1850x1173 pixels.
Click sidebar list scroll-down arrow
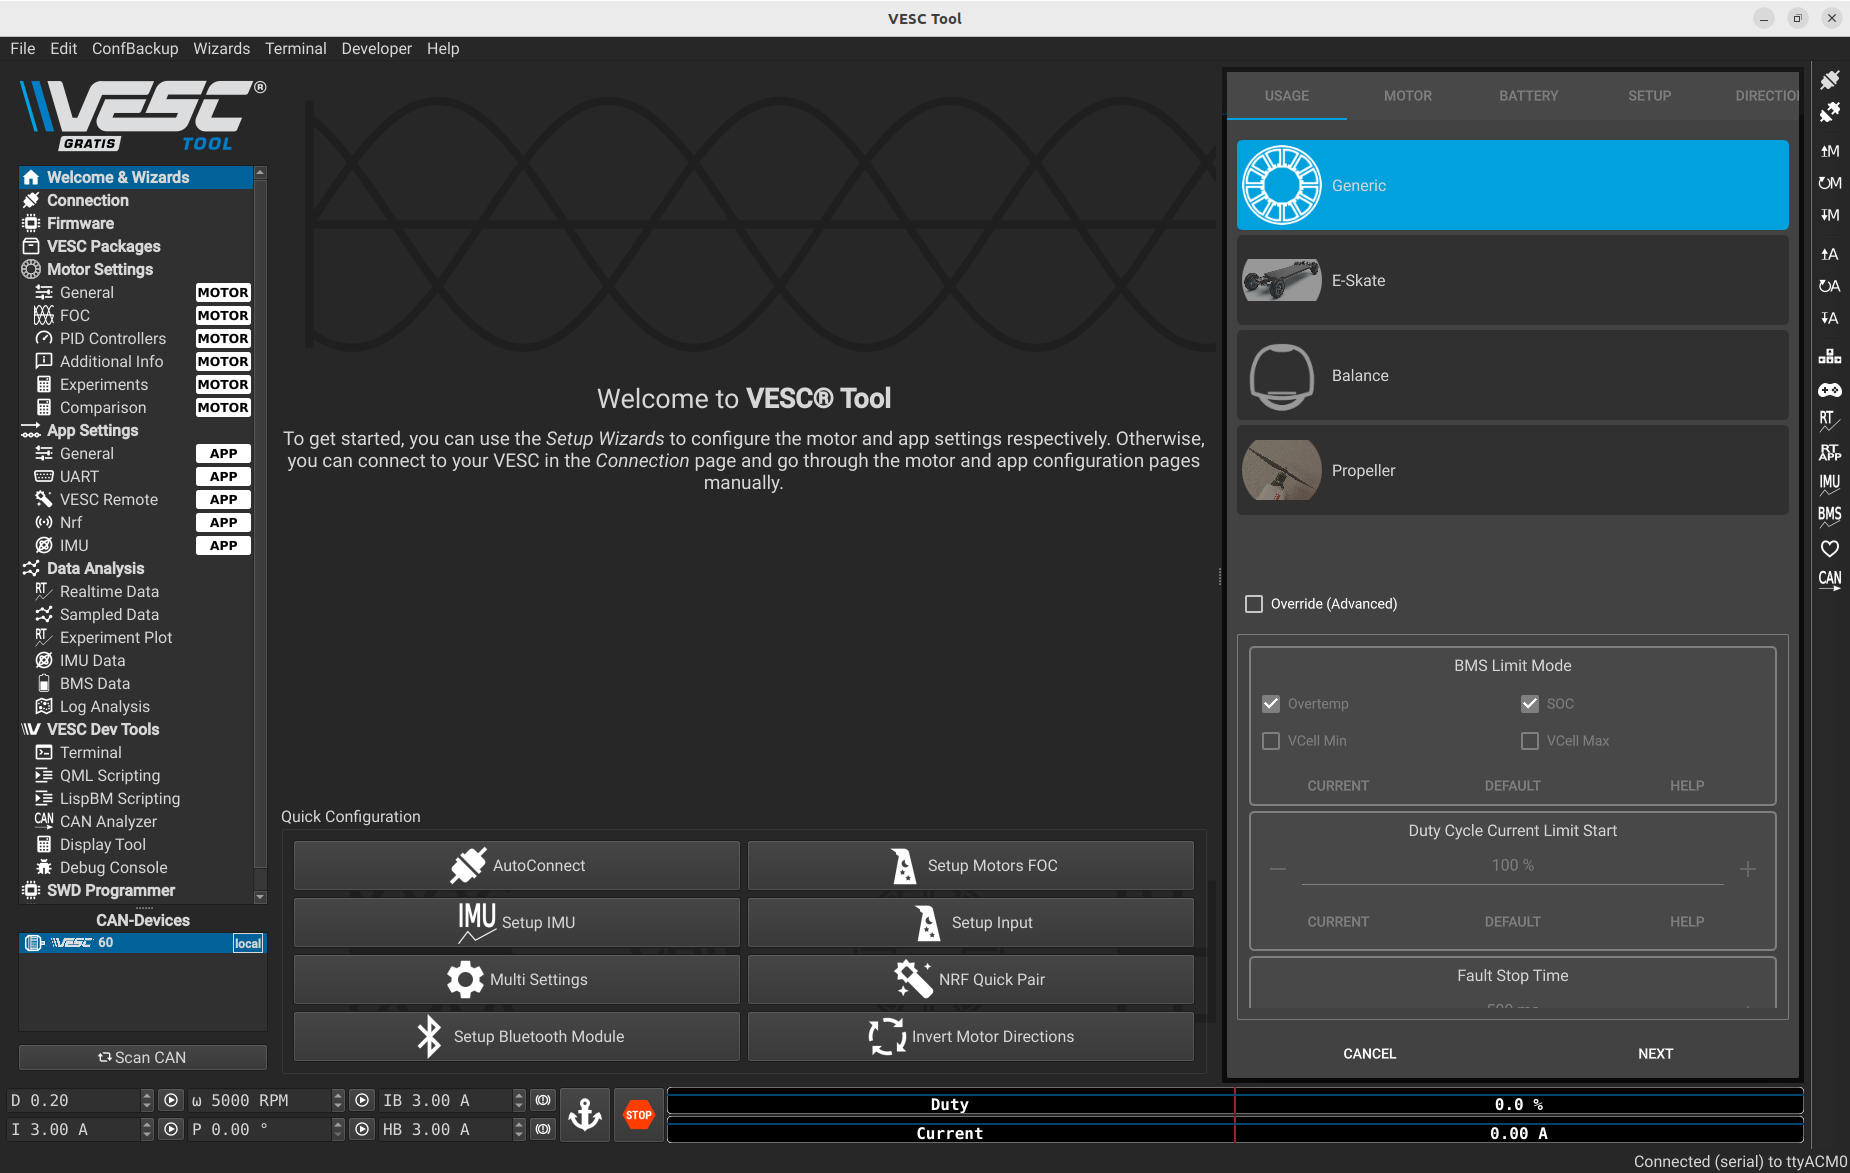tap(261, 897)
